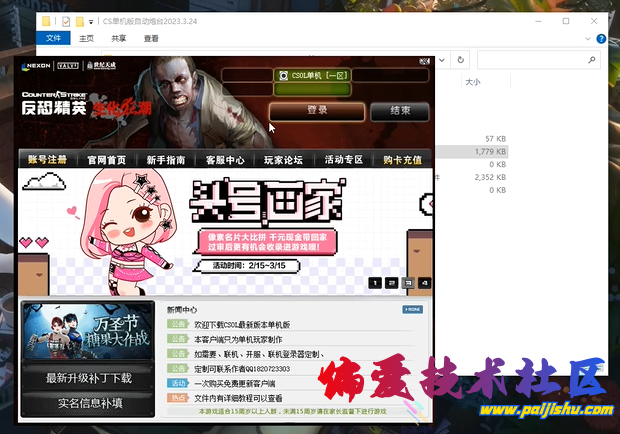
Task: Open the 活动专区 tab
Action: point(344,160)
